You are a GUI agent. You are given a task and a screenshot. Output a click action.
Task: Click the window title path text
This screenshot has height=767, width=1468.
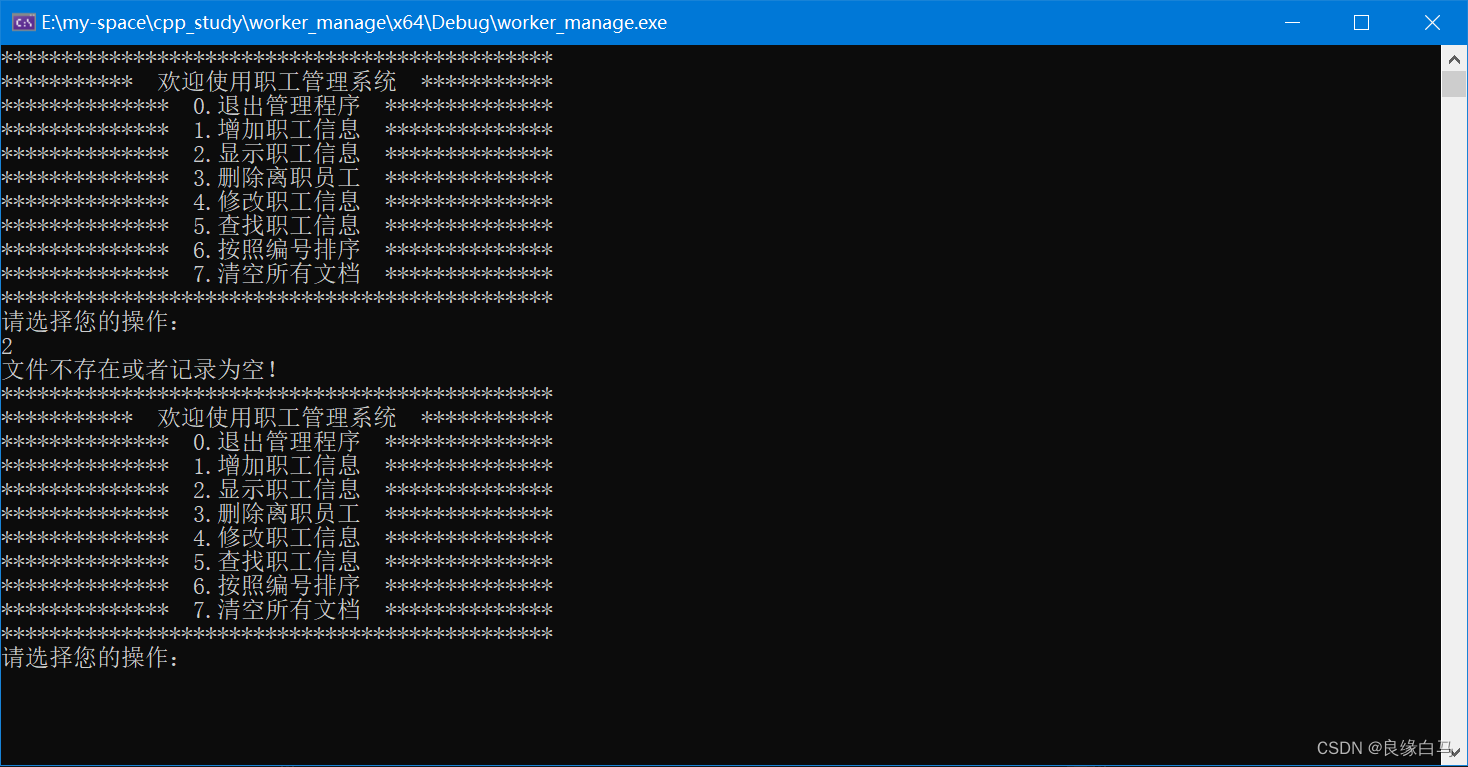click(x=354, y=22)
